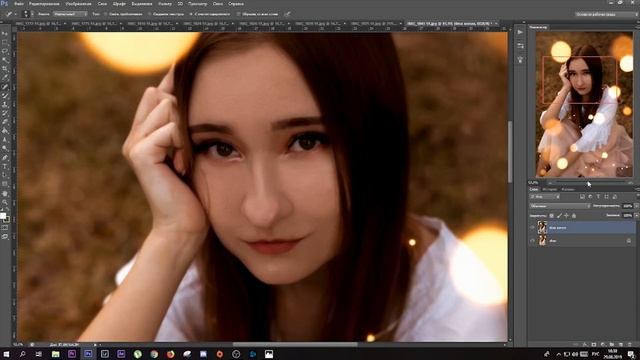Switch to the История tab

tap(550, 189)
